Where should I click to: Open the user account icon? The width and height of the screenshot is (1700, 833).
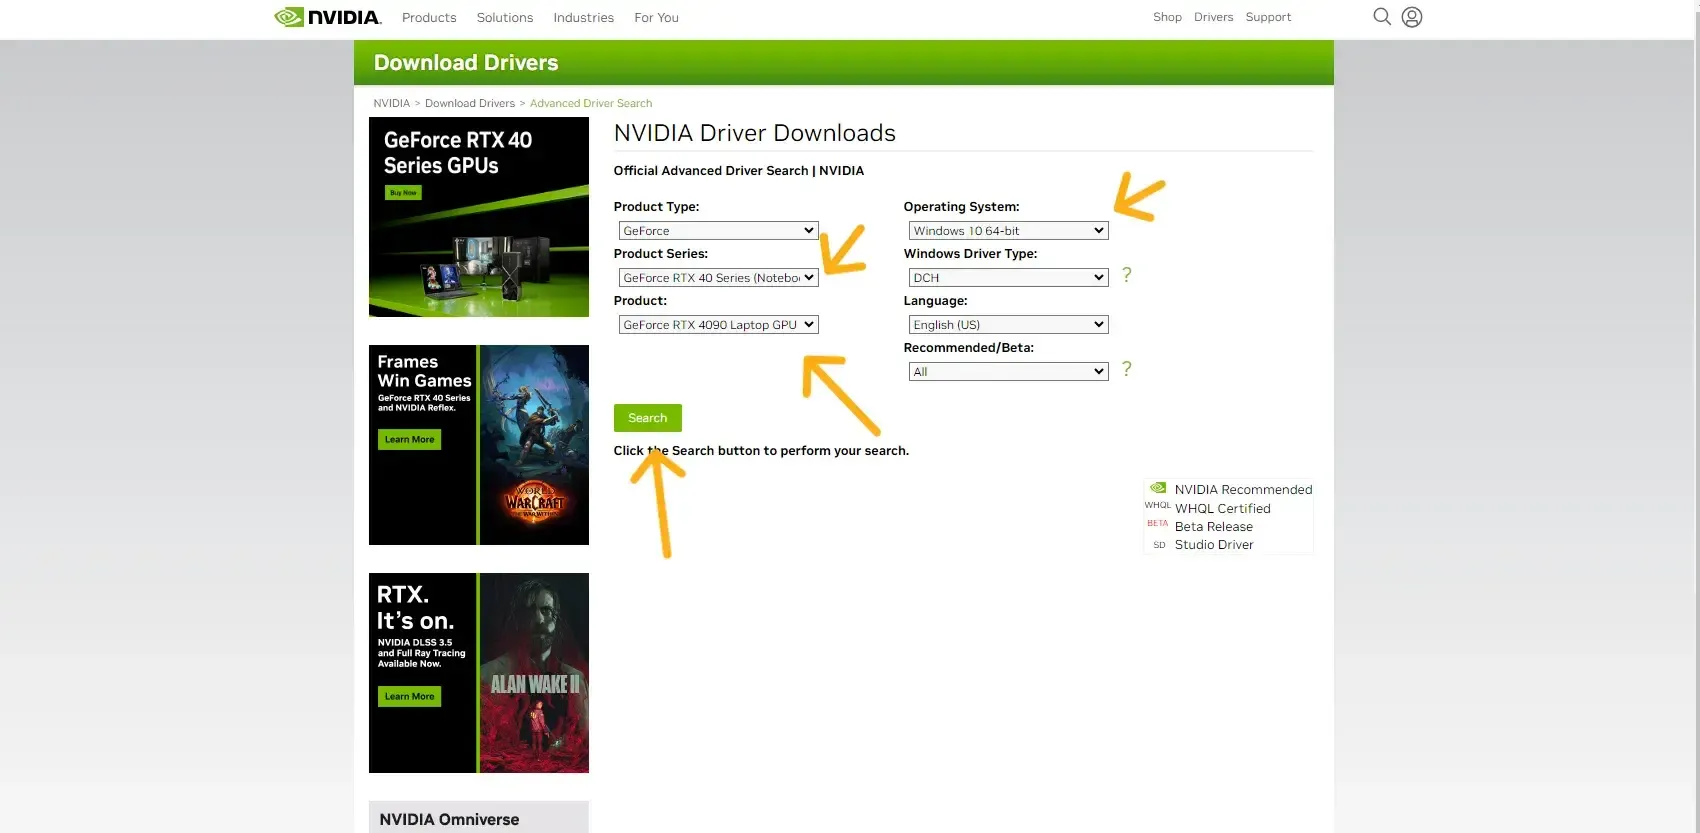[1411, 17]
